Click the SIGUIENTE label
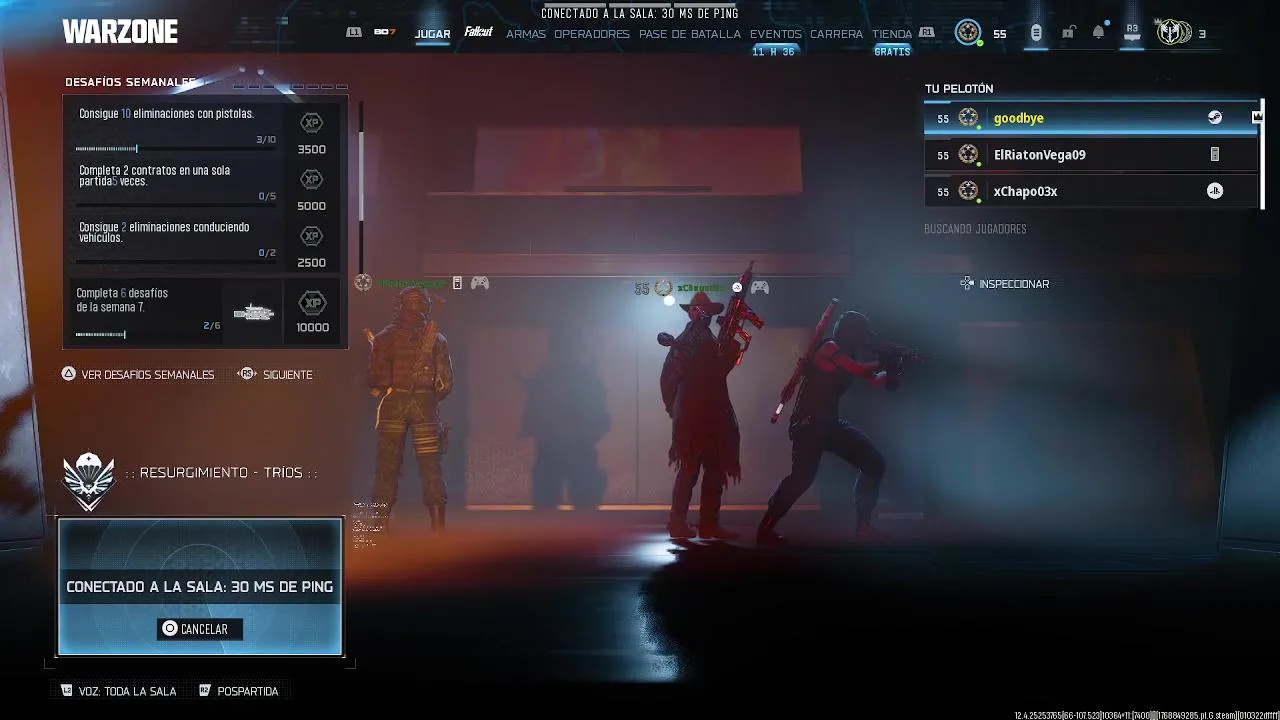The width and height of the screenshot is (1280, 720). [x=288, y=375]
